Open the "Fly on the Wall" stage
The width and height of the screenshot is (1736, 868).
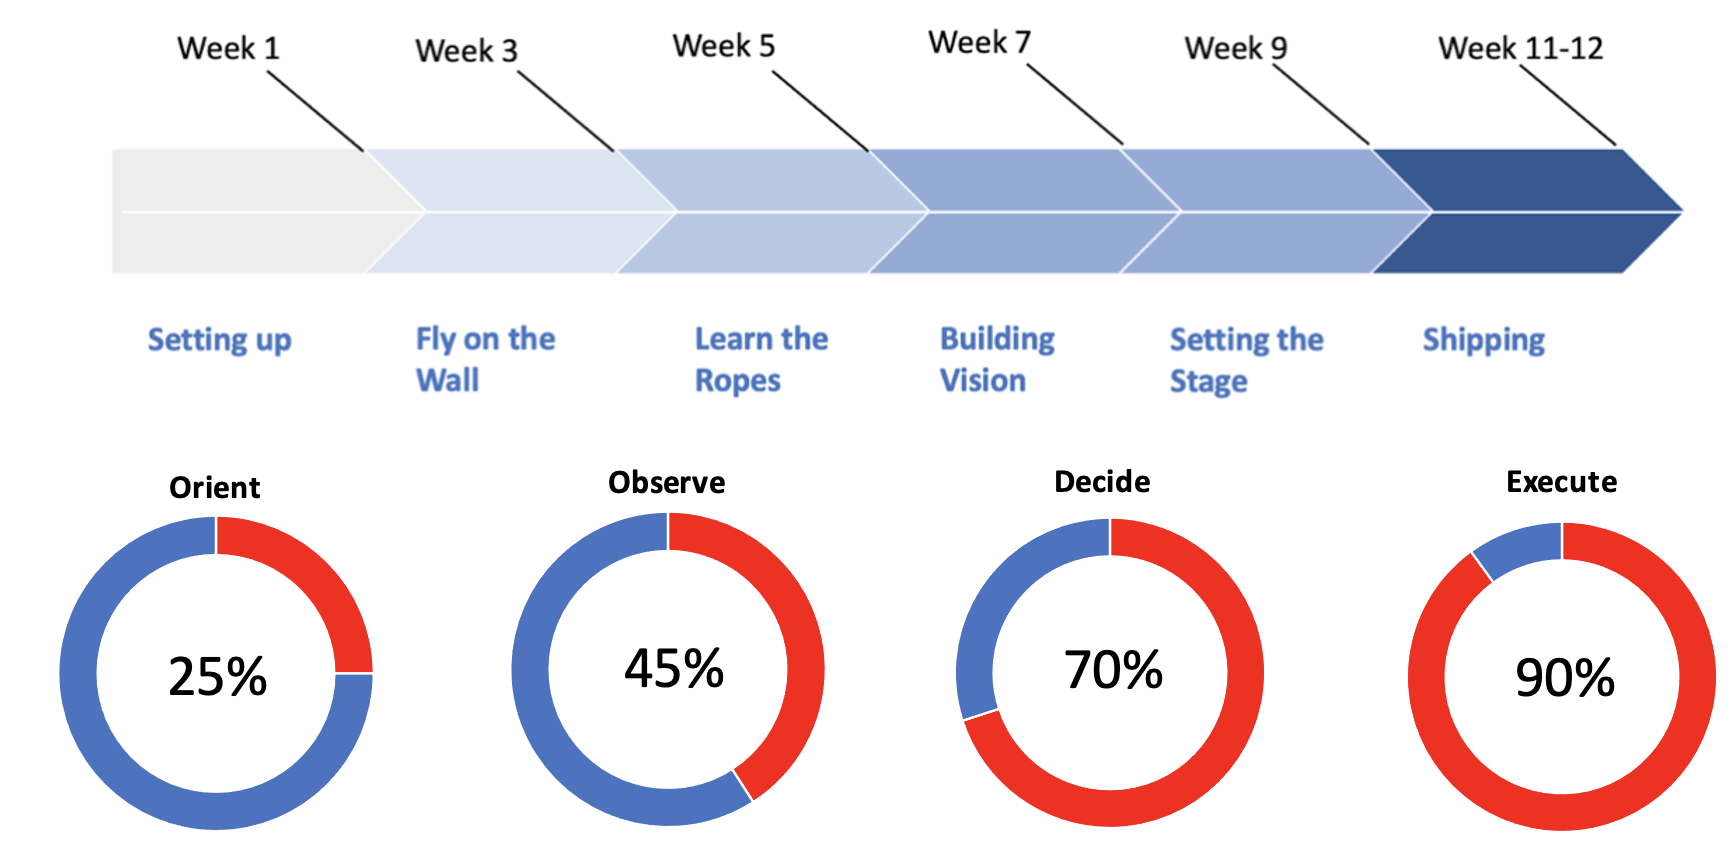485,359
